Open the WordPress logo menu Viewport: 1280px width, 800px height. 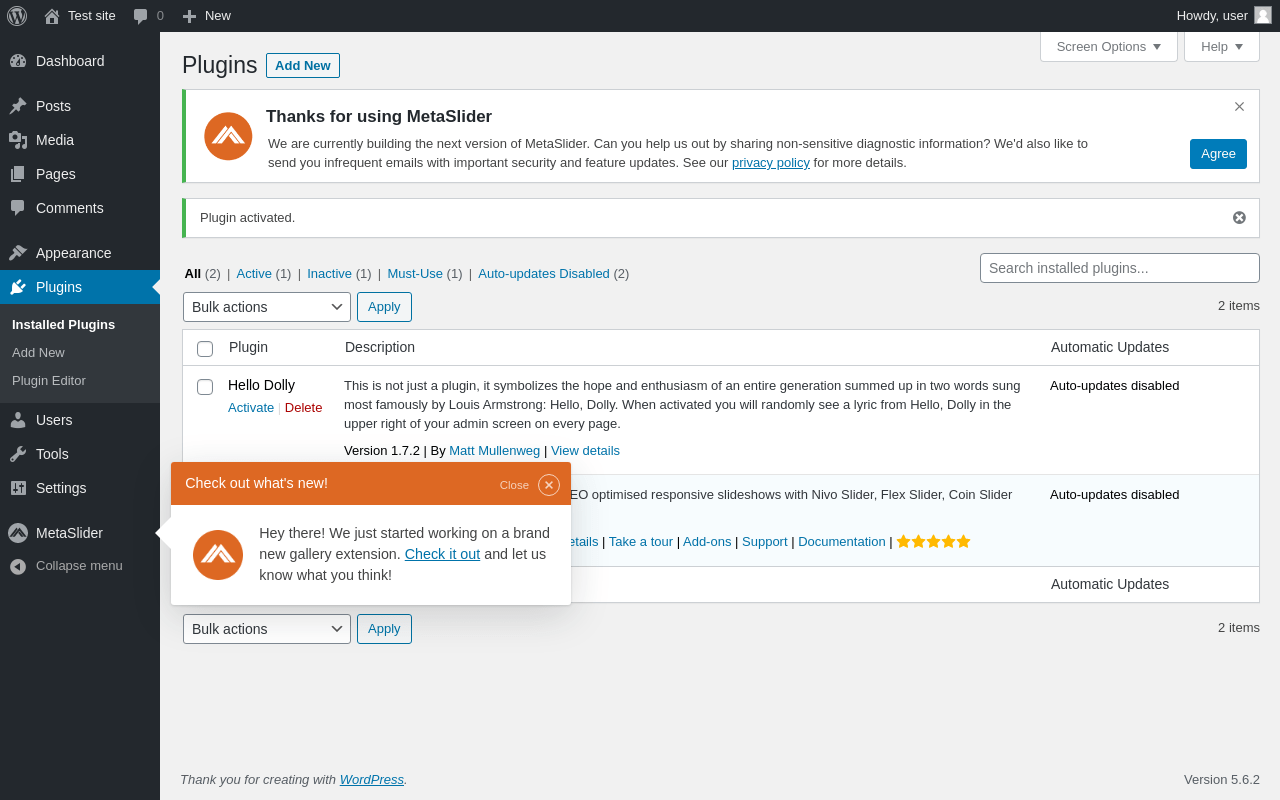17,16
